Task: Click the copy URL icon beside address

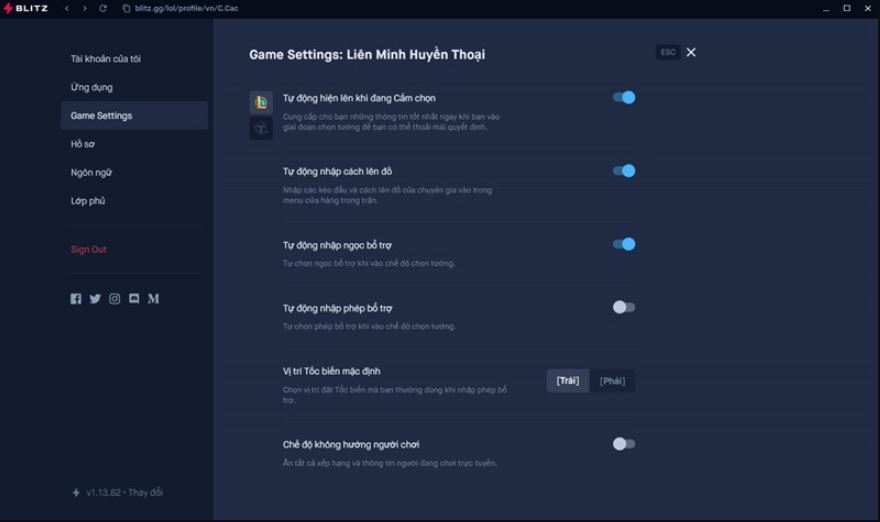Action: coord(126,8)
